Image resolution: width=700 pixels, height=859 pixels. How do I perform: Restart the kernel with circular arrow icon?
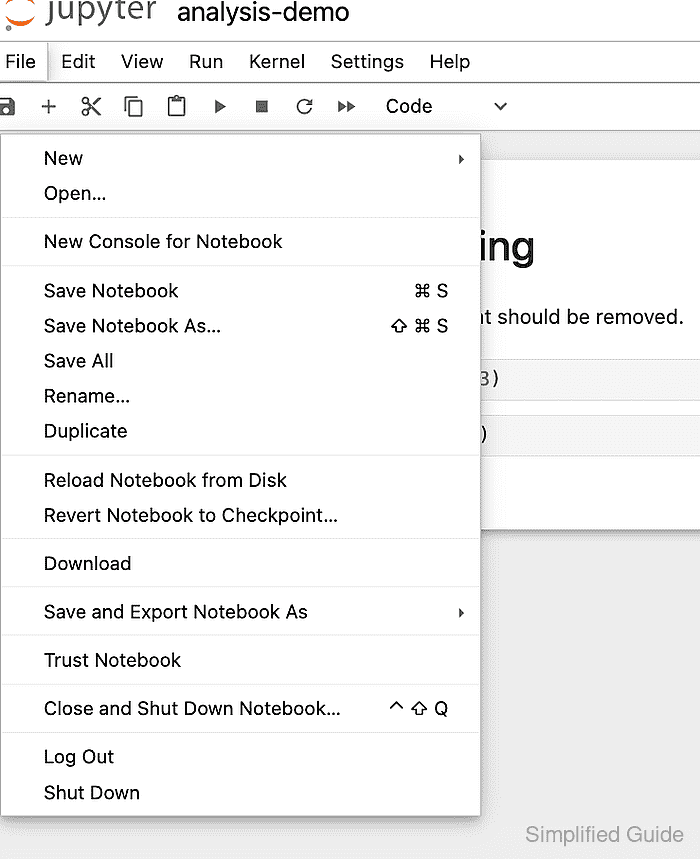click(305, 106)
